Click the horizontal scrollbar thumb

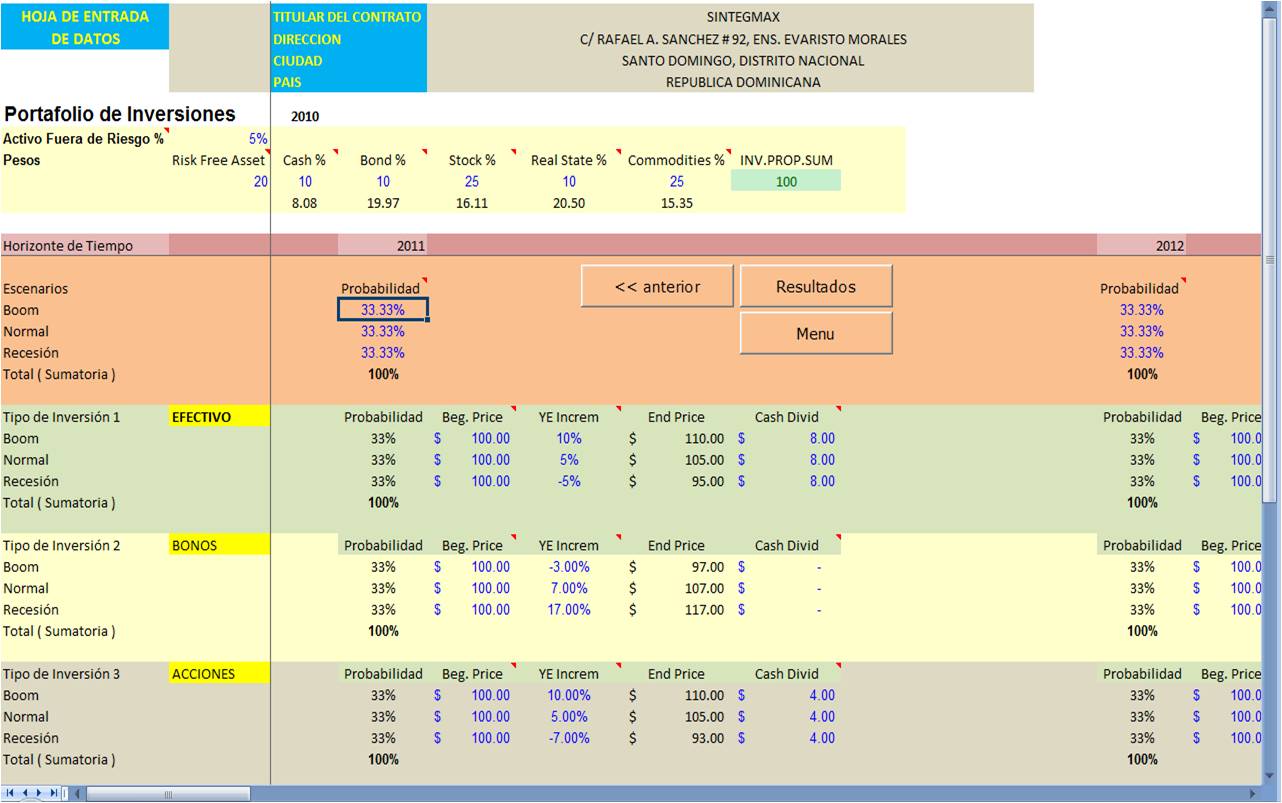(168, 794)
